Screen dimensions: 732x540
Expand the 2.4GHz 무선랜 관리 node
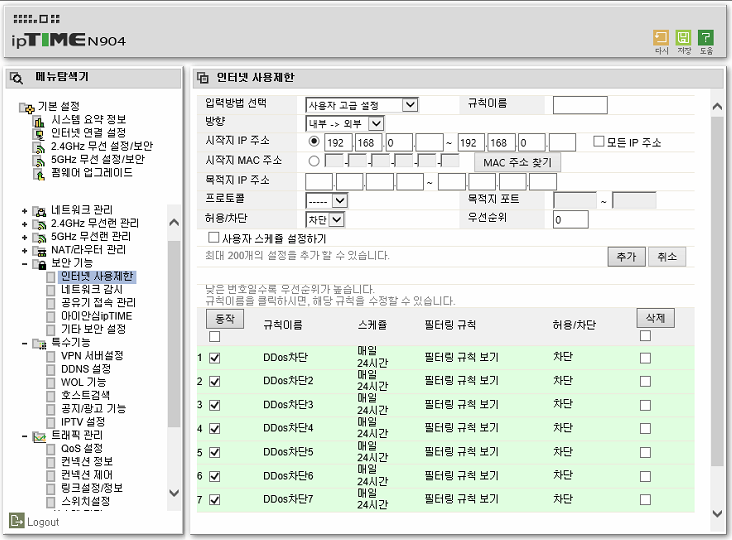coord(25,224)
